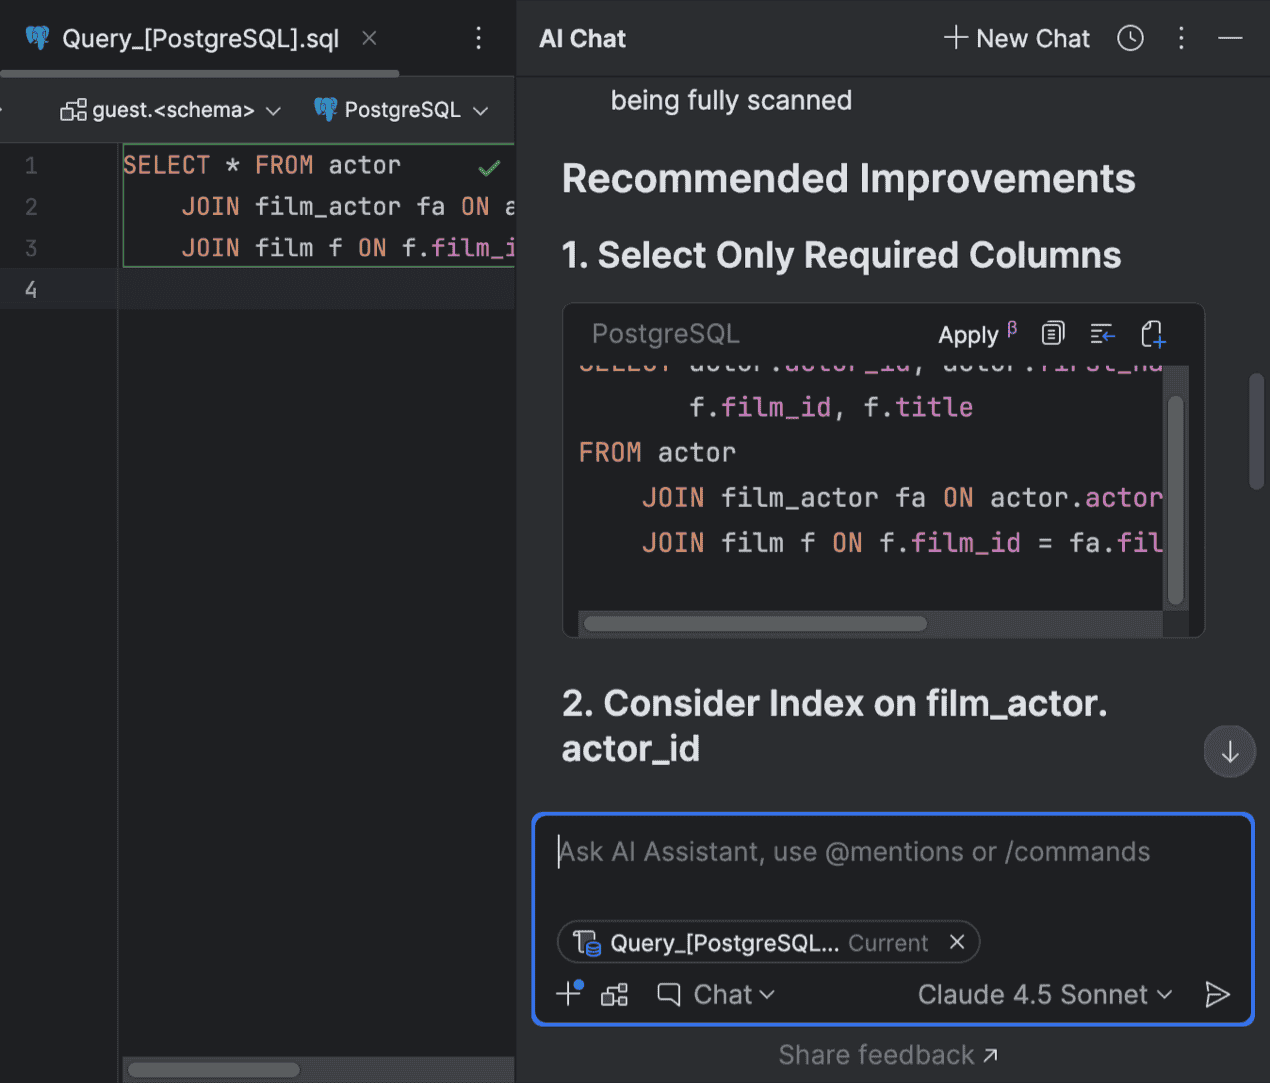Viewport: 1270px width, 1083px height.
Task: Click the send message arrow icon
Action: [x=1216, y=994]
